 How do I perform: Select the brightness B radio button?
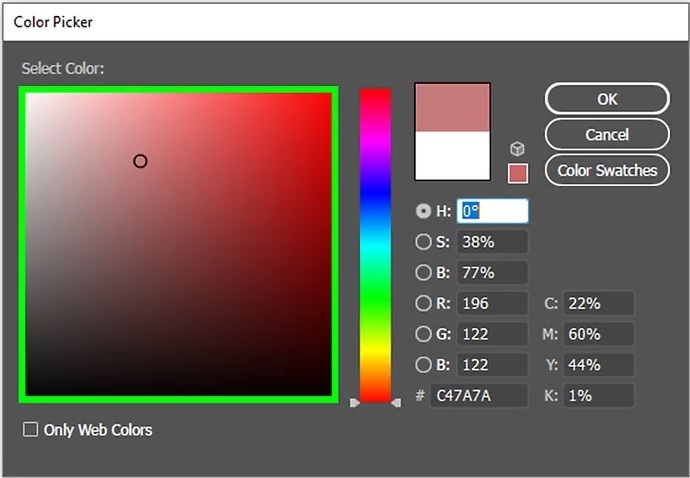(x=423, y=273)
